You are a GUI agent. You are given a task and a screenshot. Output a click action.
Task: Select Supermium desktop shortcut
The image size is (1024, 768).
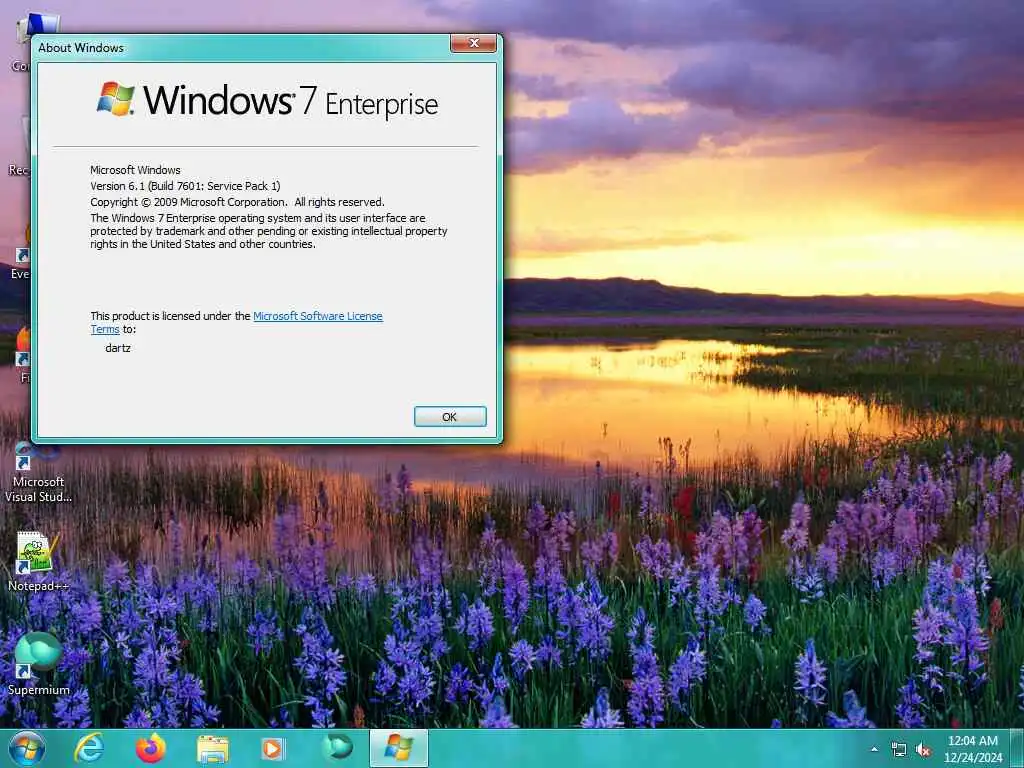(x=38, y=664)
